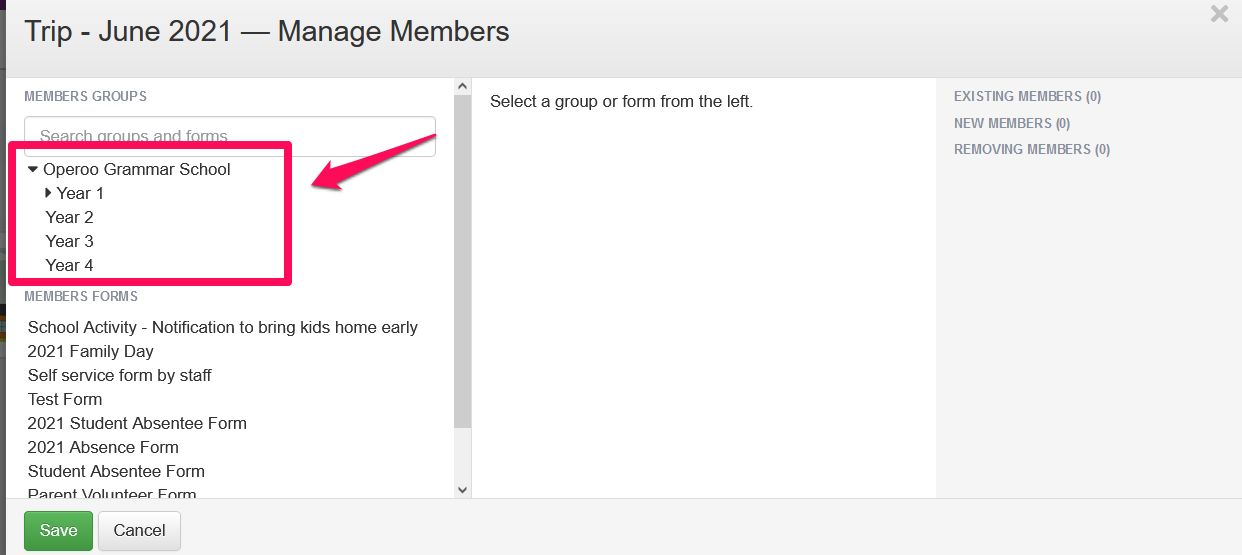Close the Manage Members dialog

[1219, 14]
